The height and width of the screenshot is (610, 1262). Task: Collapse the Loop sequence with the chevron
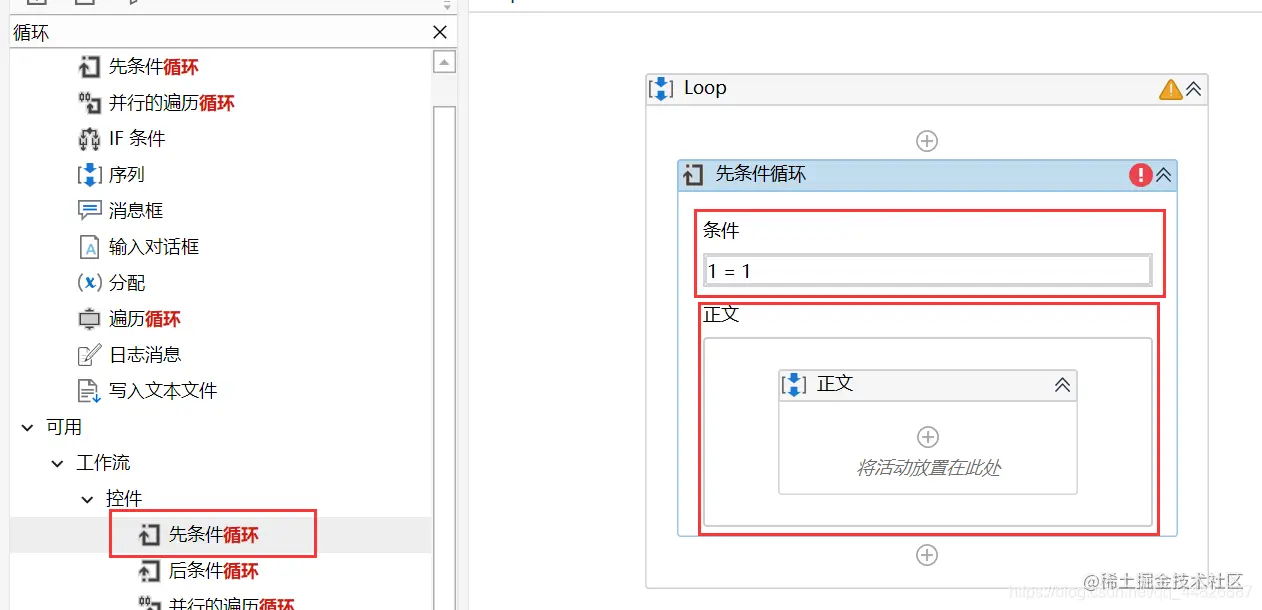[1193, 89]
